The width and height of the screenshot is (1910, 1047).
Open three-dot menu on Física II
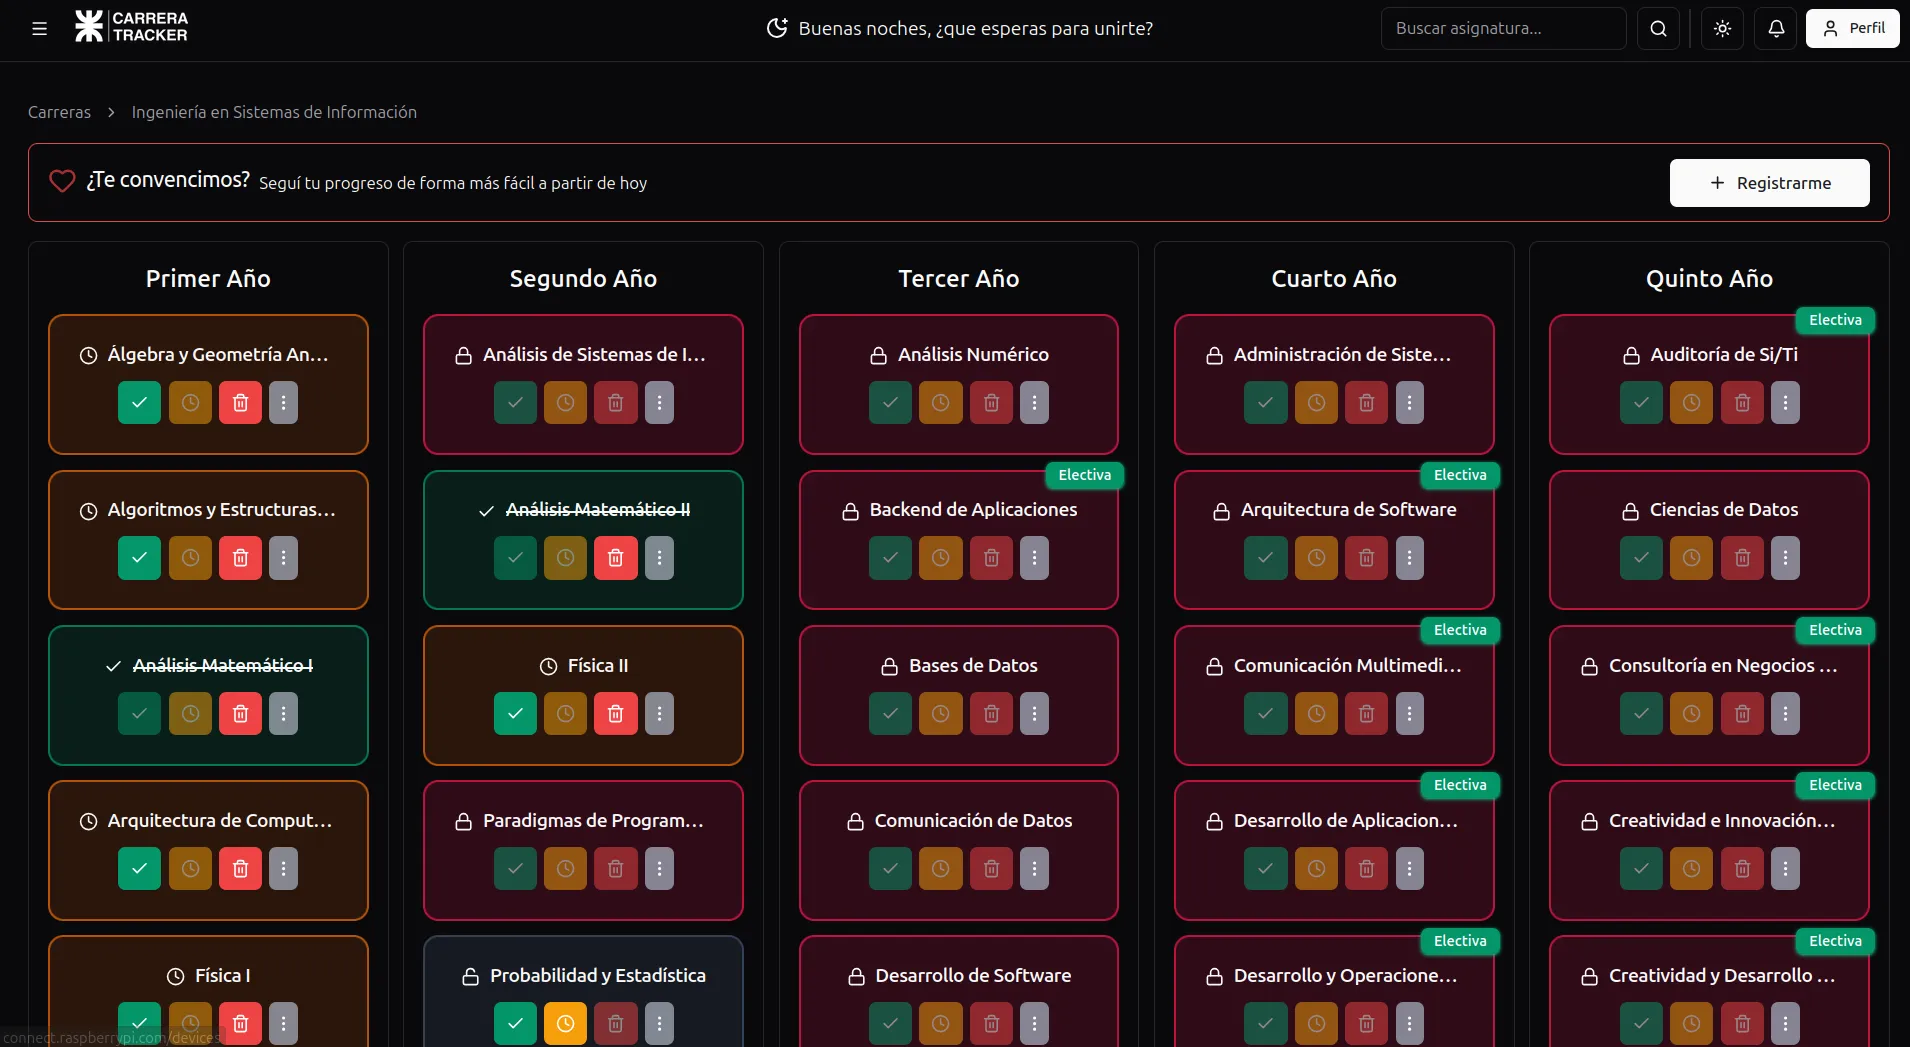coord(659,714)
